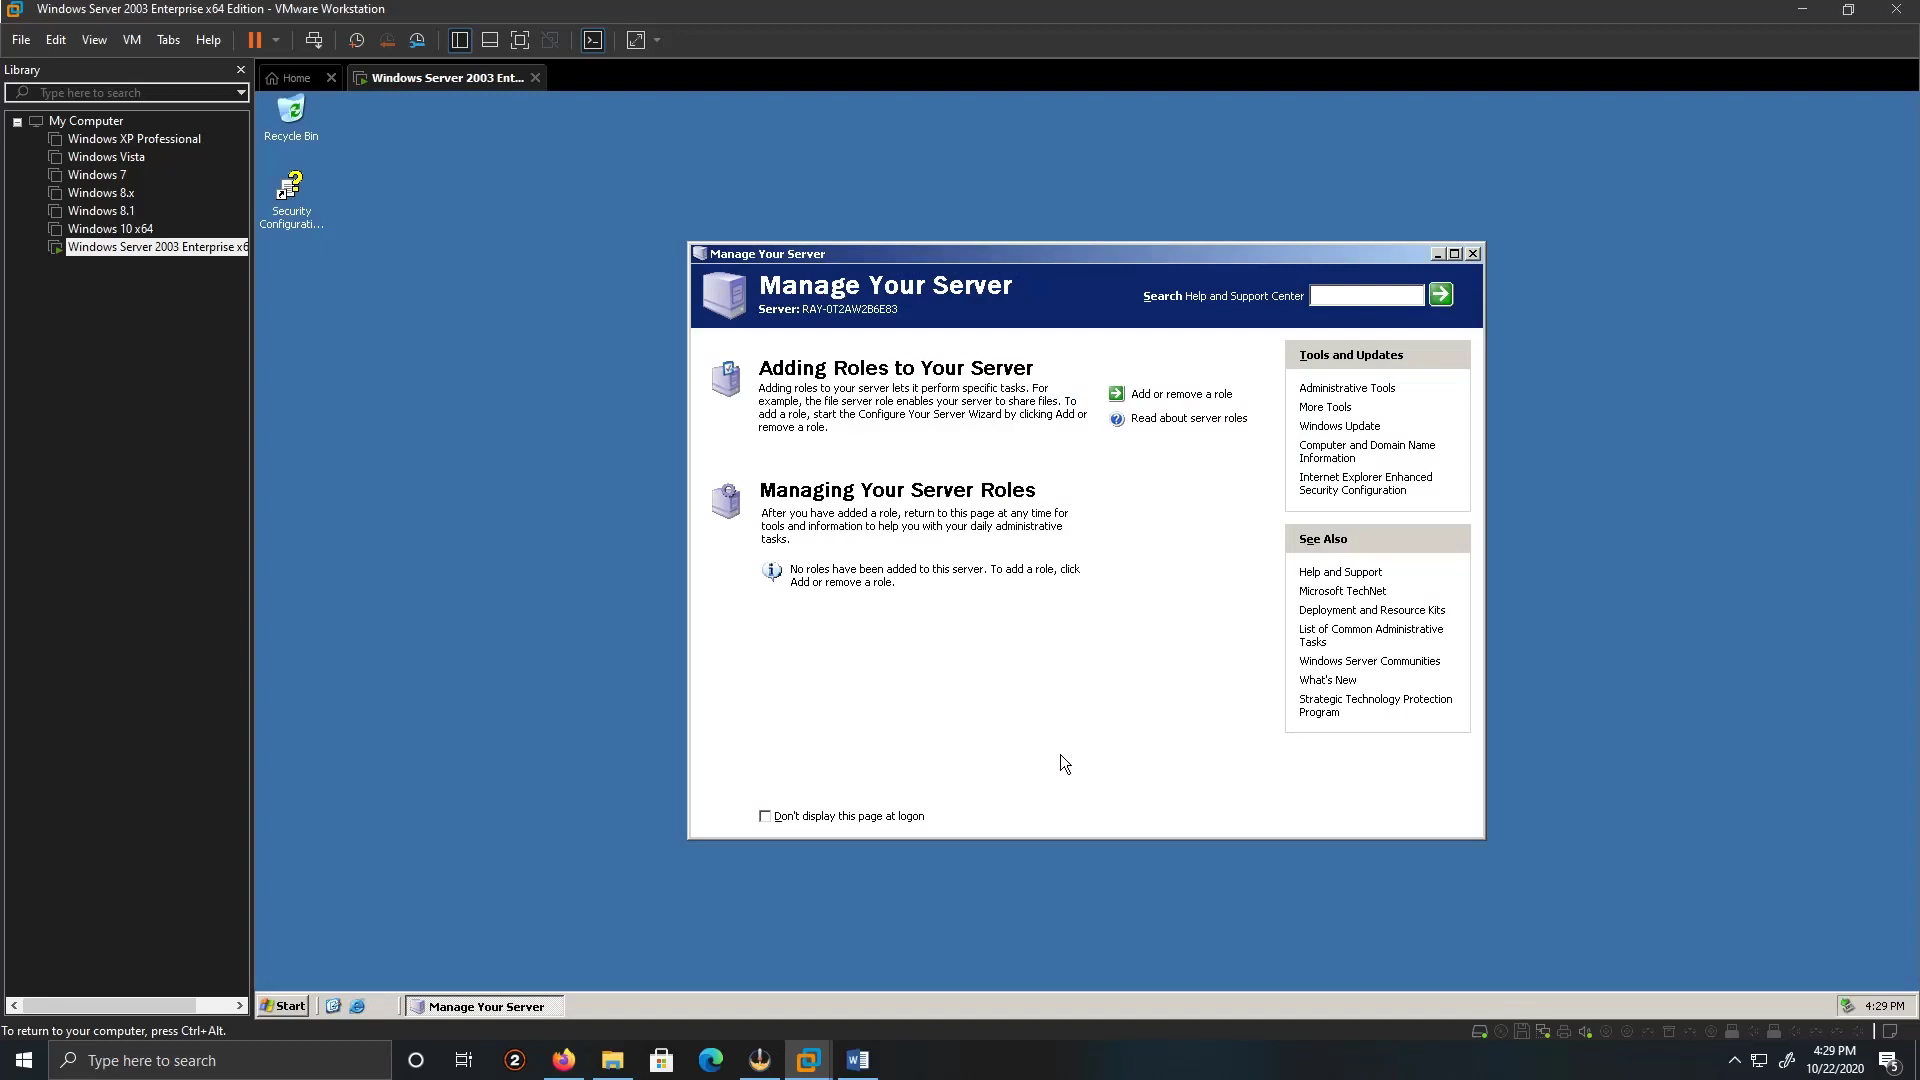Image resolution: width=1920 pixels, height=1080 pixels.
Task: Close the Windows Server 2003 tab
Action: pos(535,78)
